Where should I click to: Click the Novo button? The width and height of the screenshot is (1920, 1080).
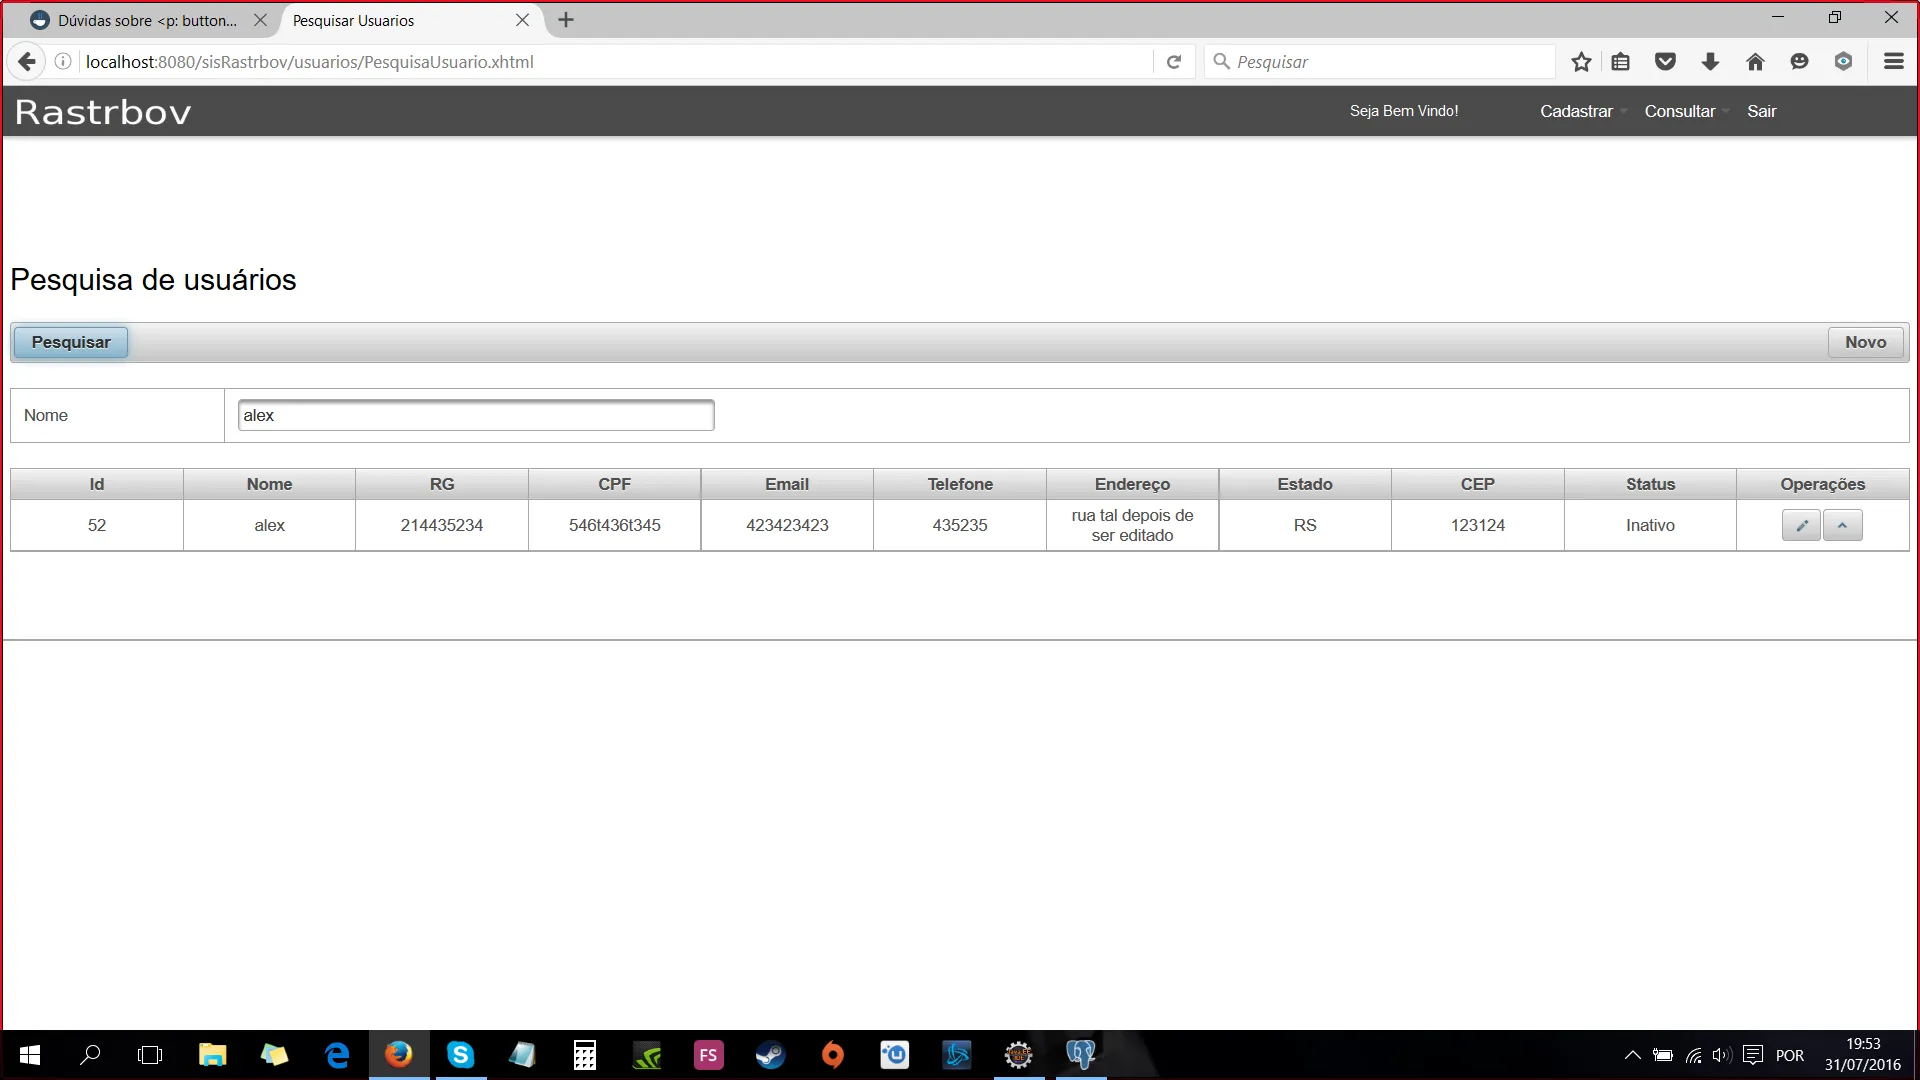[1865, 342]
